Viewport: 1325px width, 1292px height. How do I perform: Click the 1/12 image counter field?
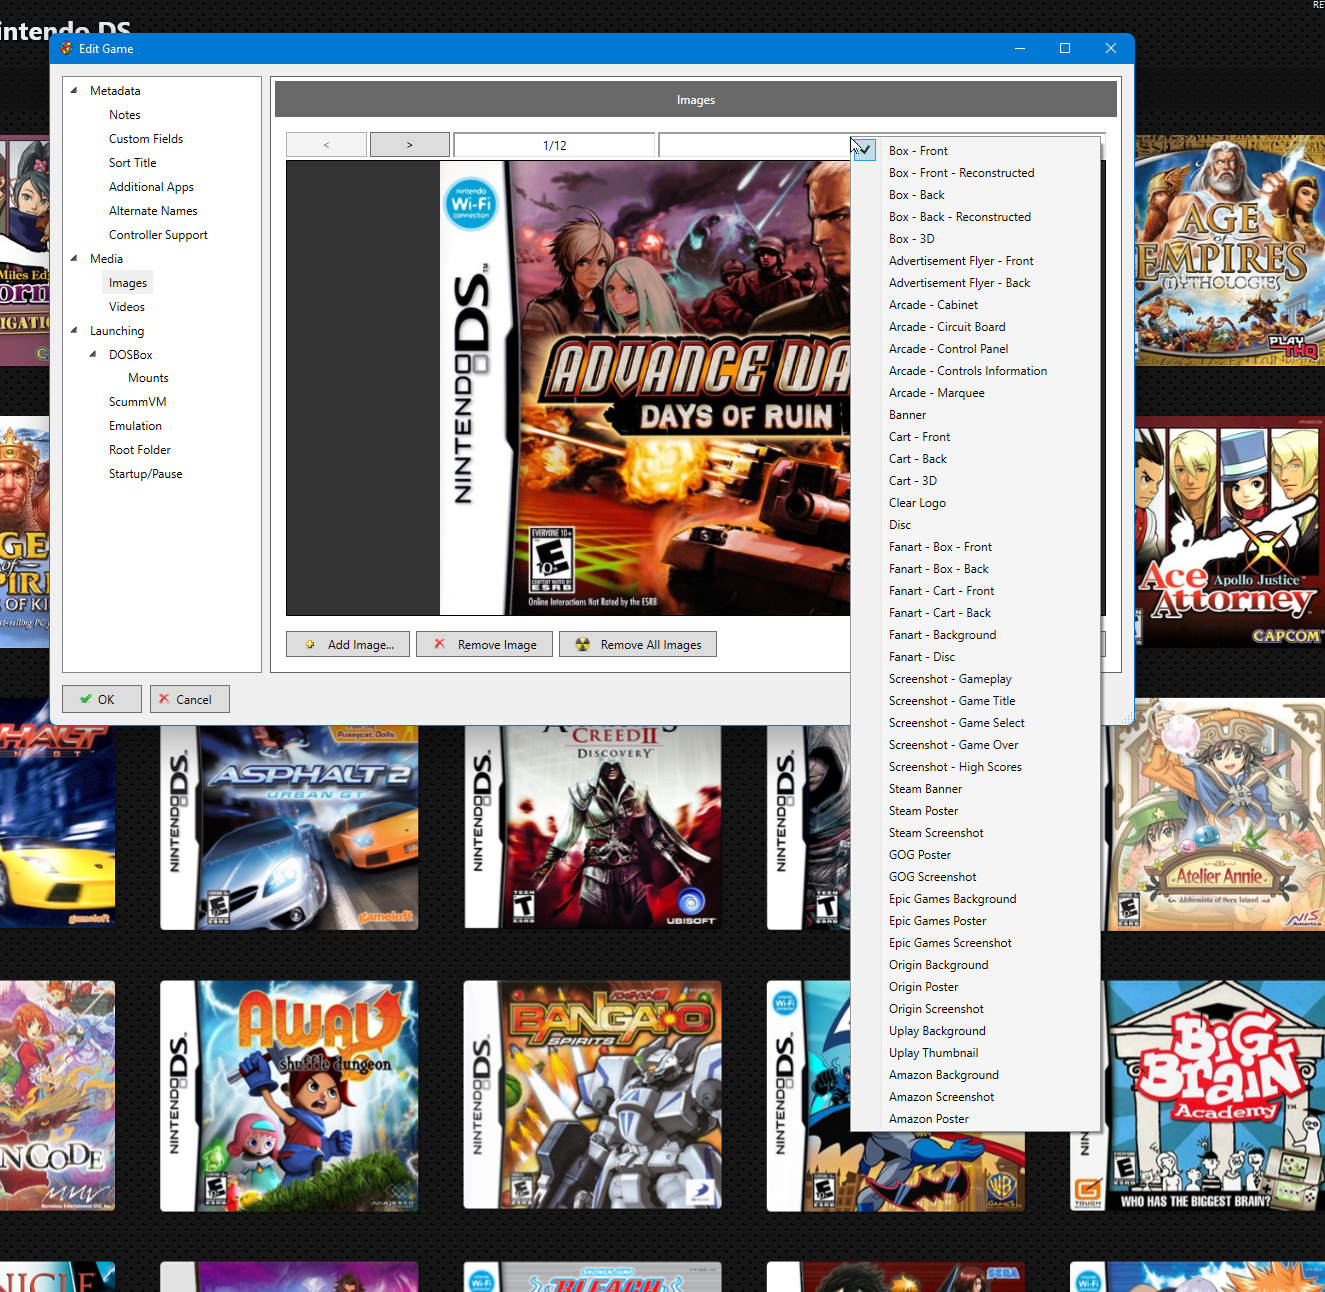(x=554, y=145)
